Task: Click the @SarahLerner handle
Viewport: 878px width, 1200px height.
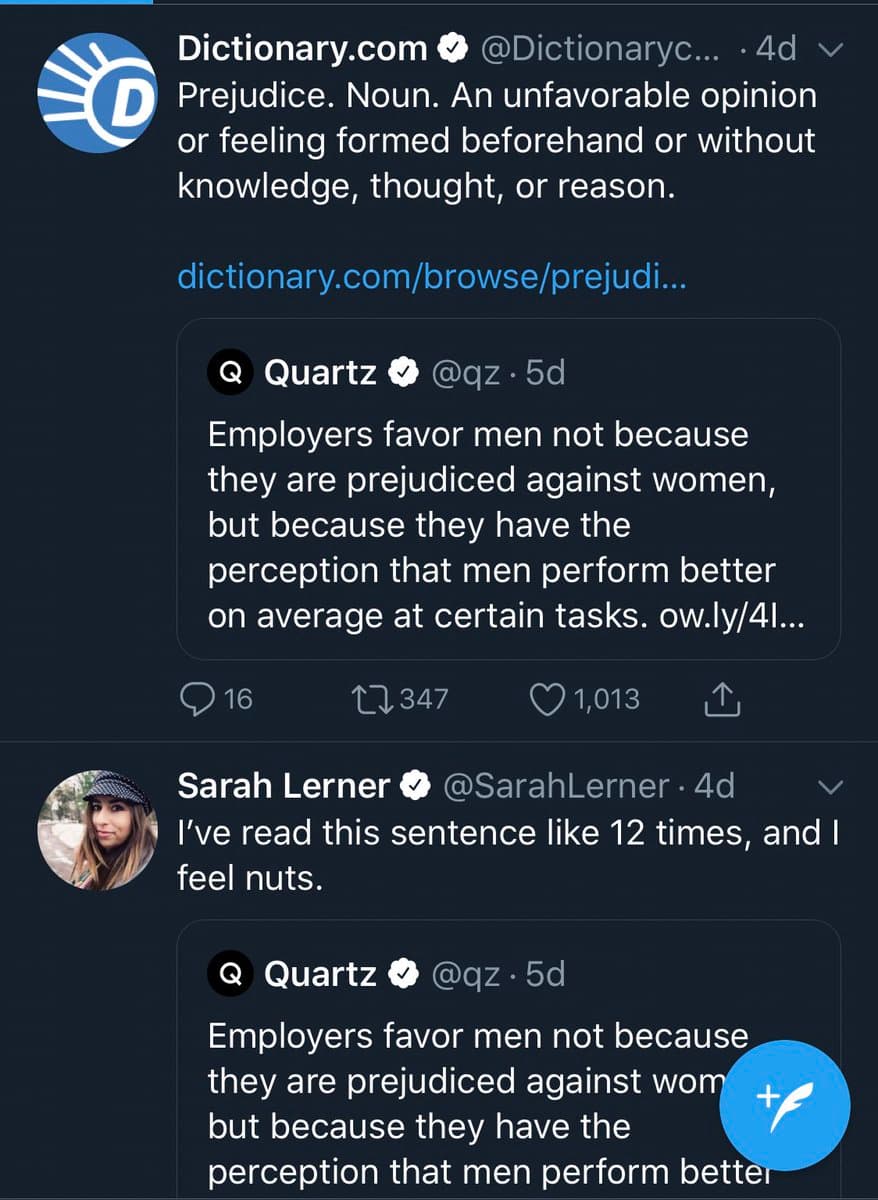Action: (x=554, y=786)
